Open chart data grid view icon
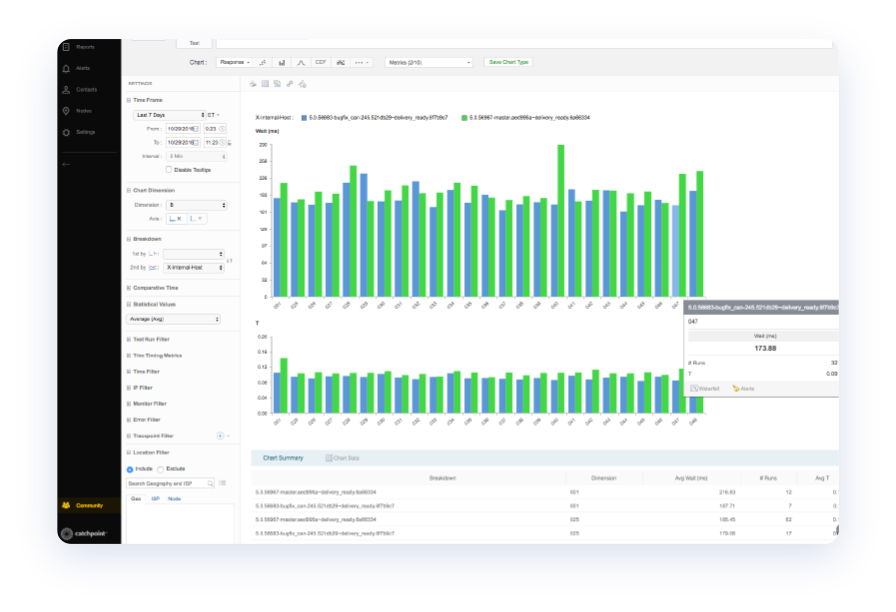This screenshot has height=612, width=896. 265,87
